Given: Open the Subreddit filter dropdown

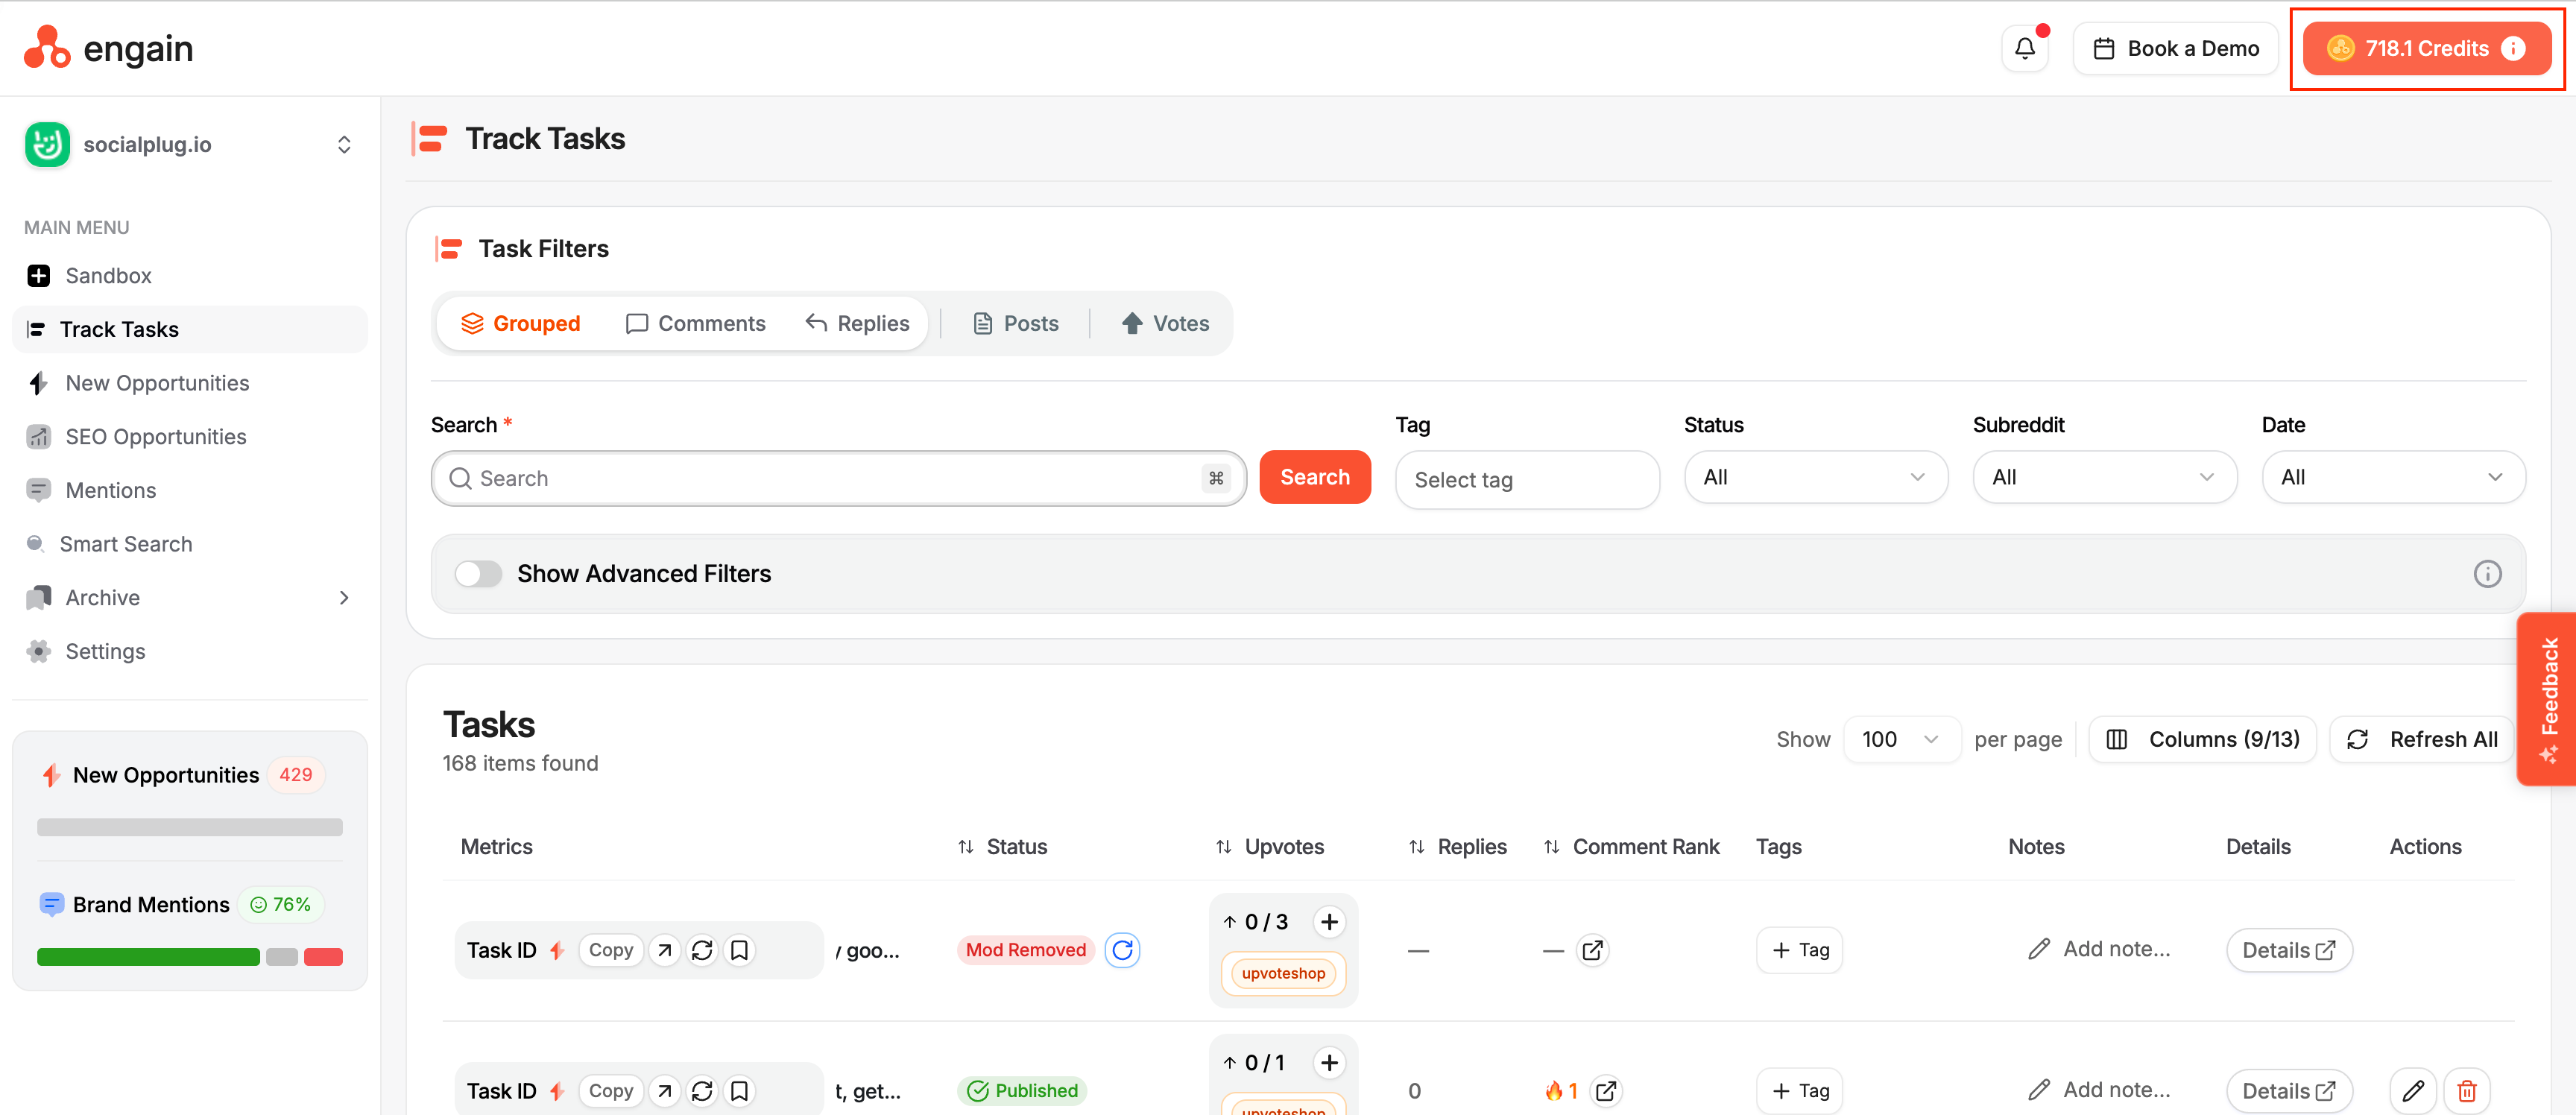Looking at the screenshot, I should (x=2104, y=477).
